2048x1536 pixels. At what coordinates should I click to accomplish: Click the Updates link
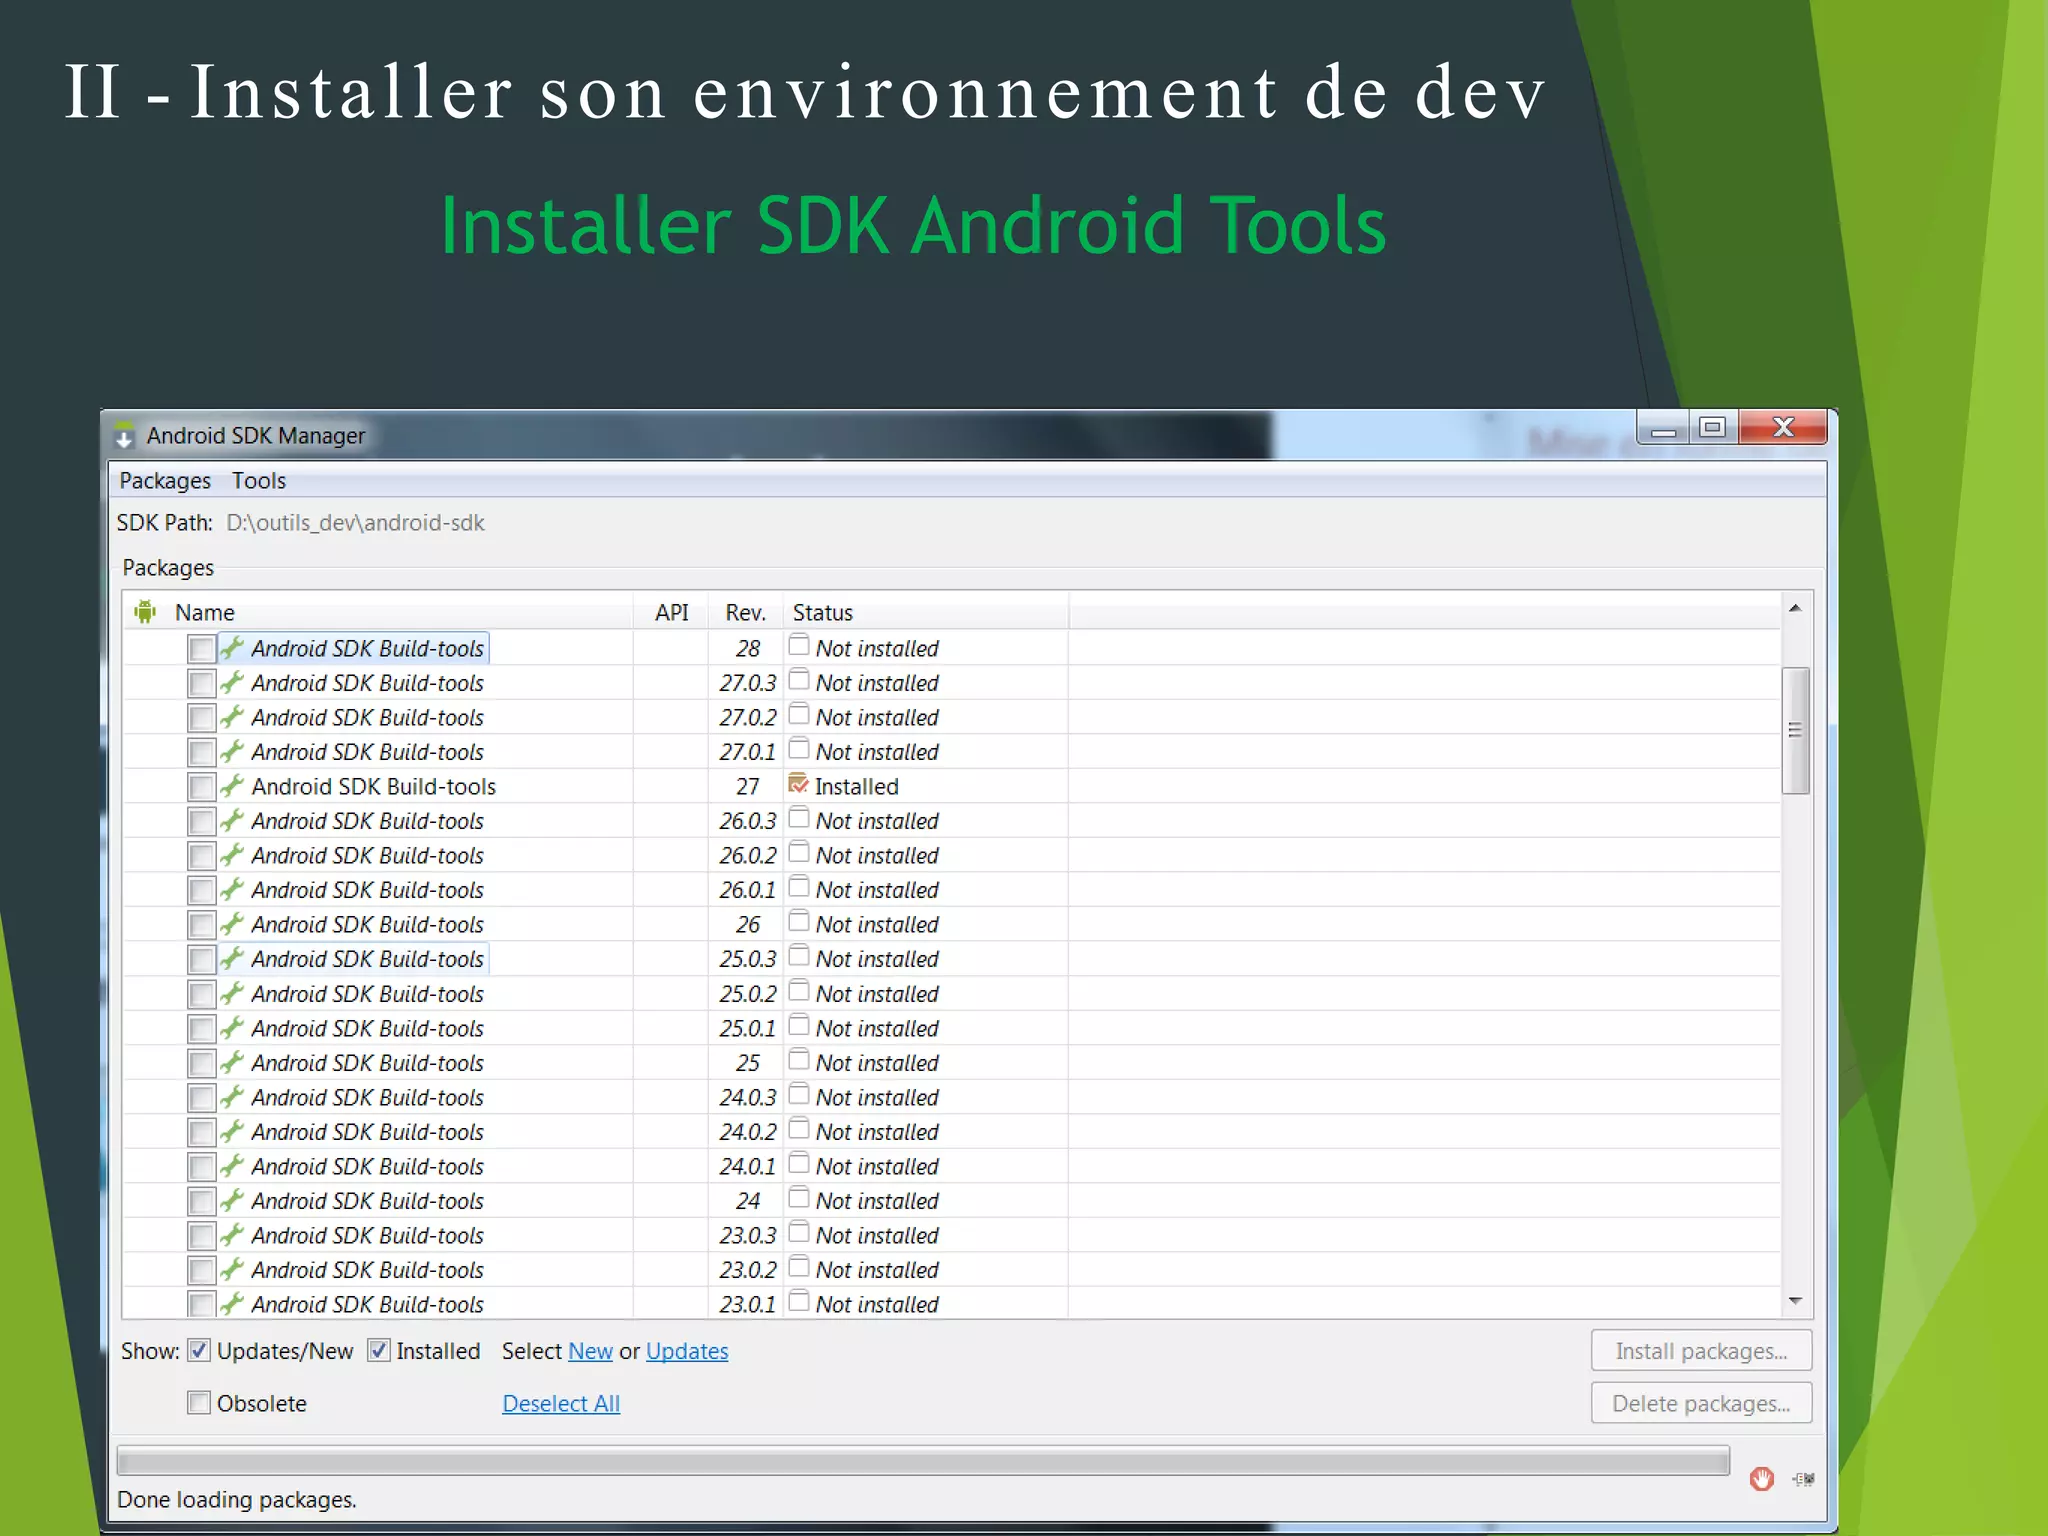[x=687, y=1351]
